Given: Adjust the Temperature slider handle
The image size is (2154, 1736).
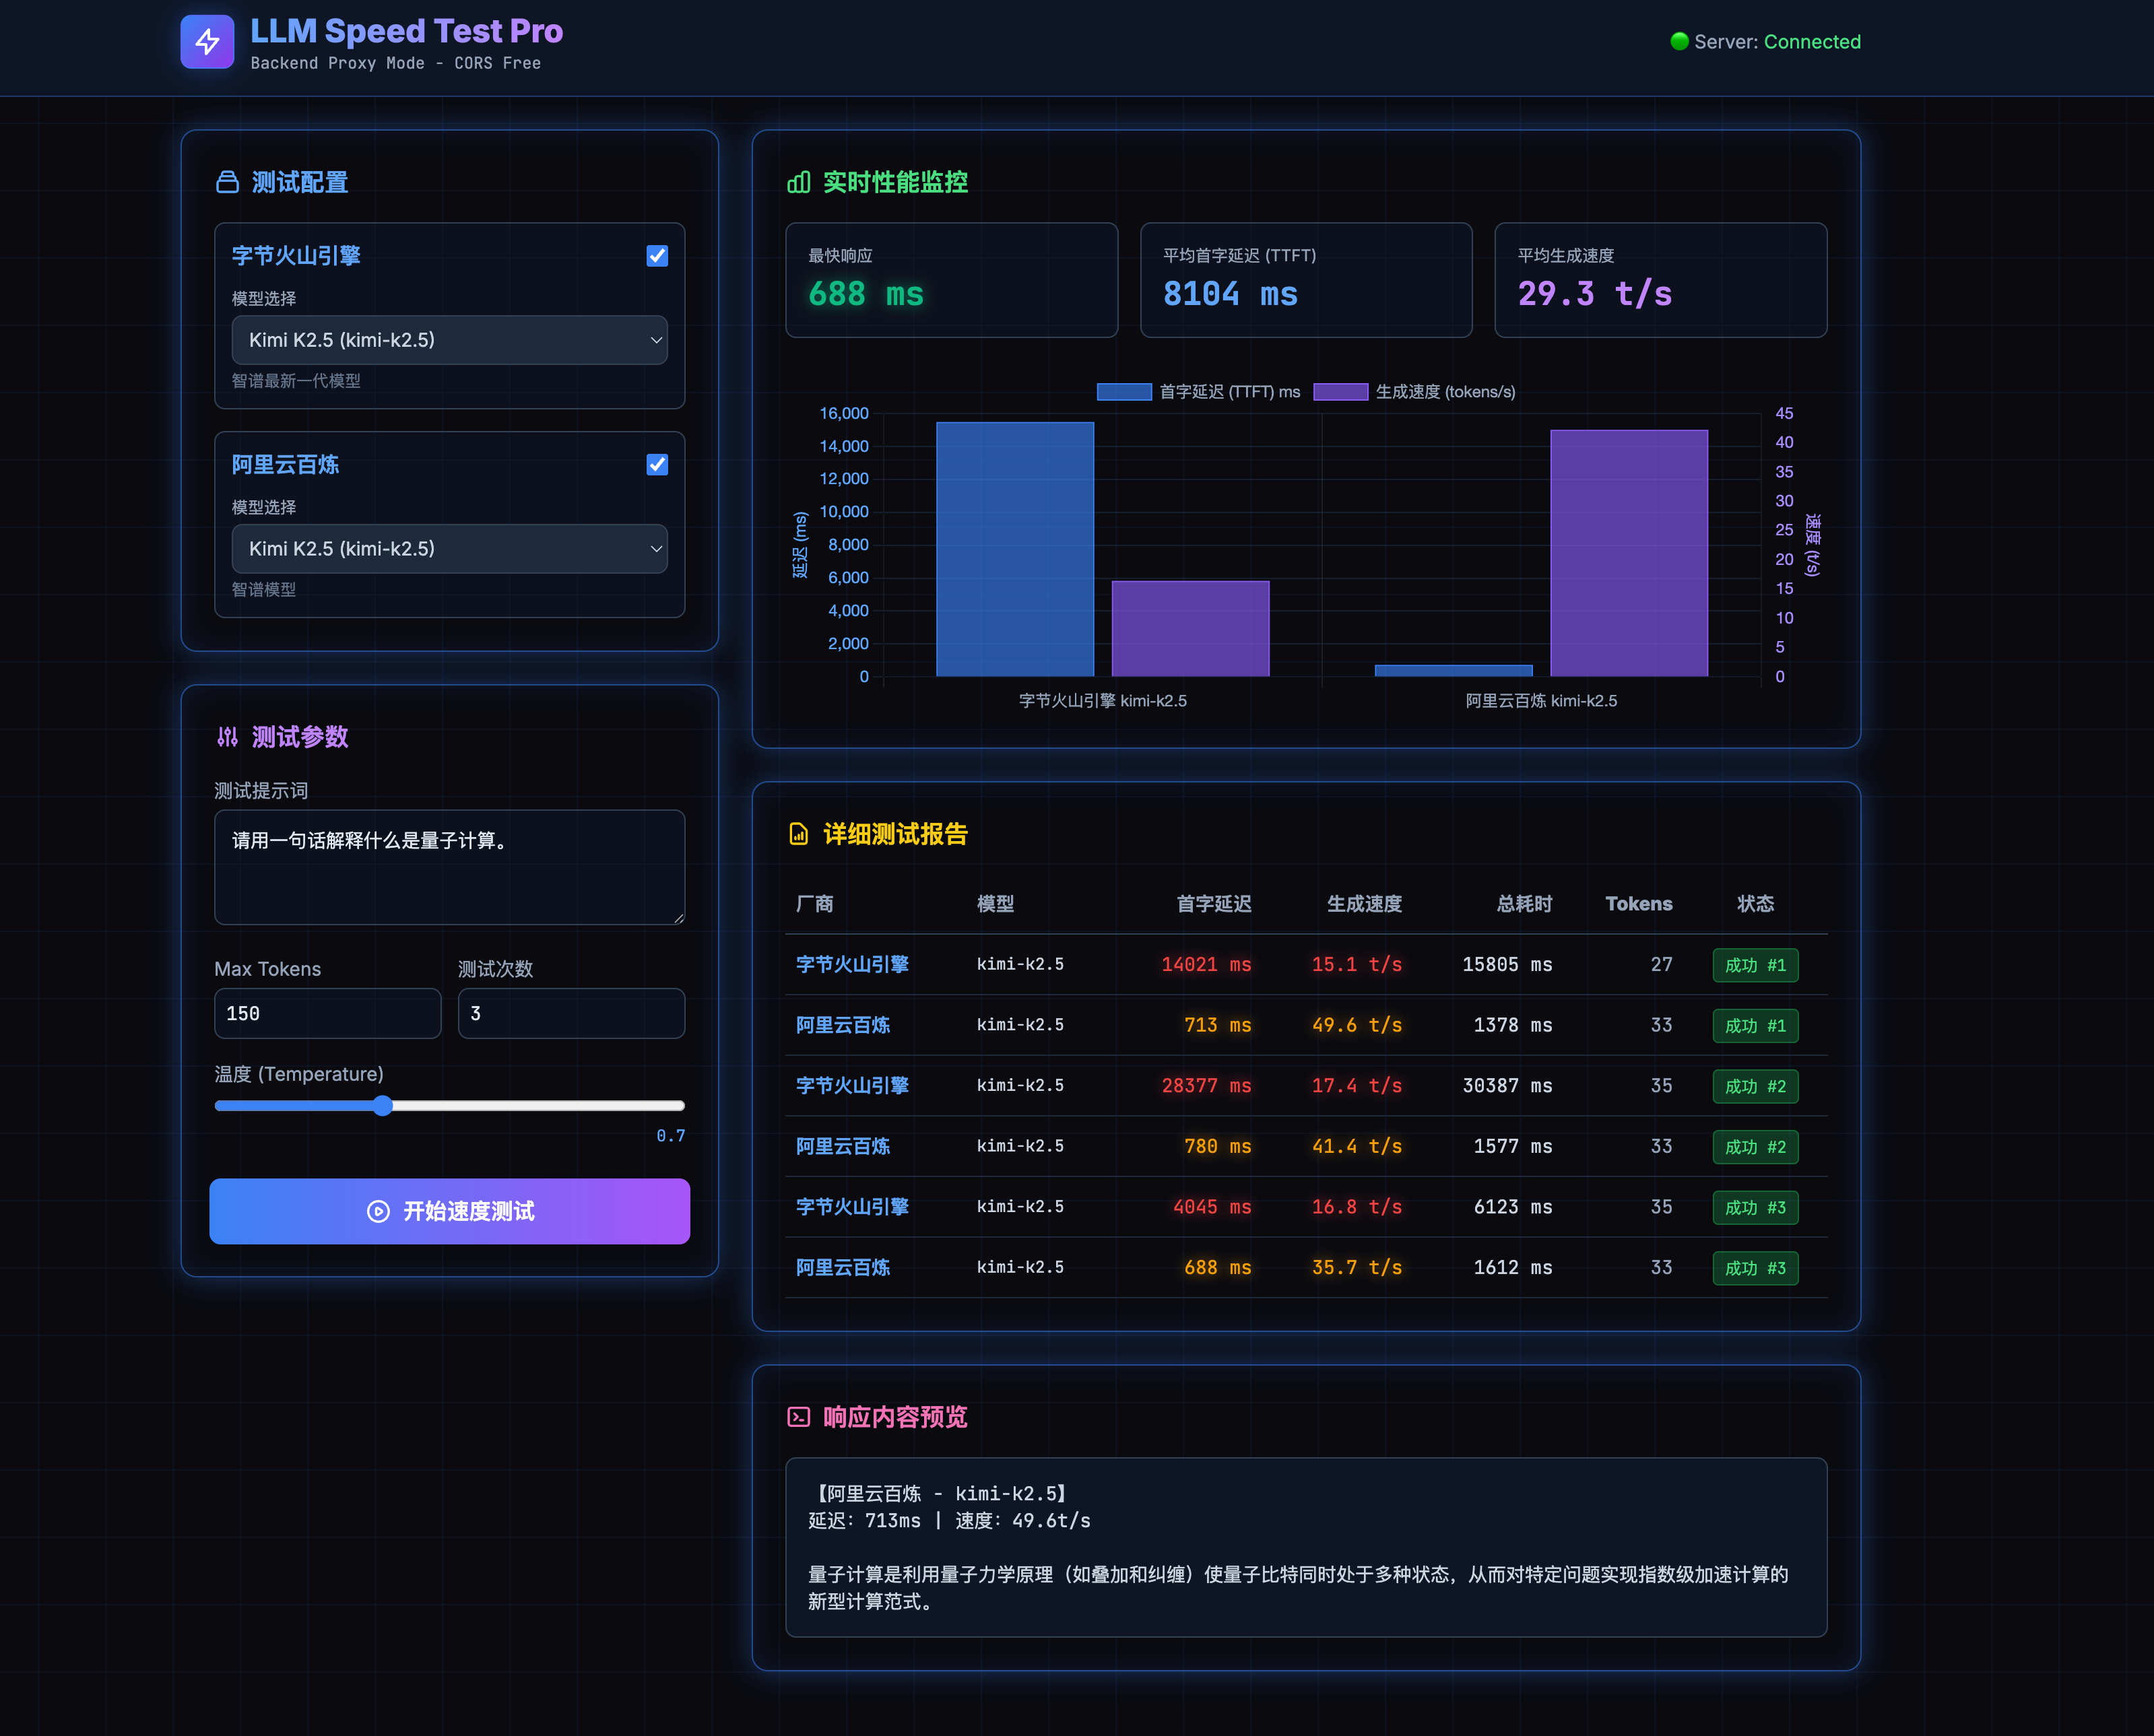Looking at the screenshot, I should pos(382,1105).
